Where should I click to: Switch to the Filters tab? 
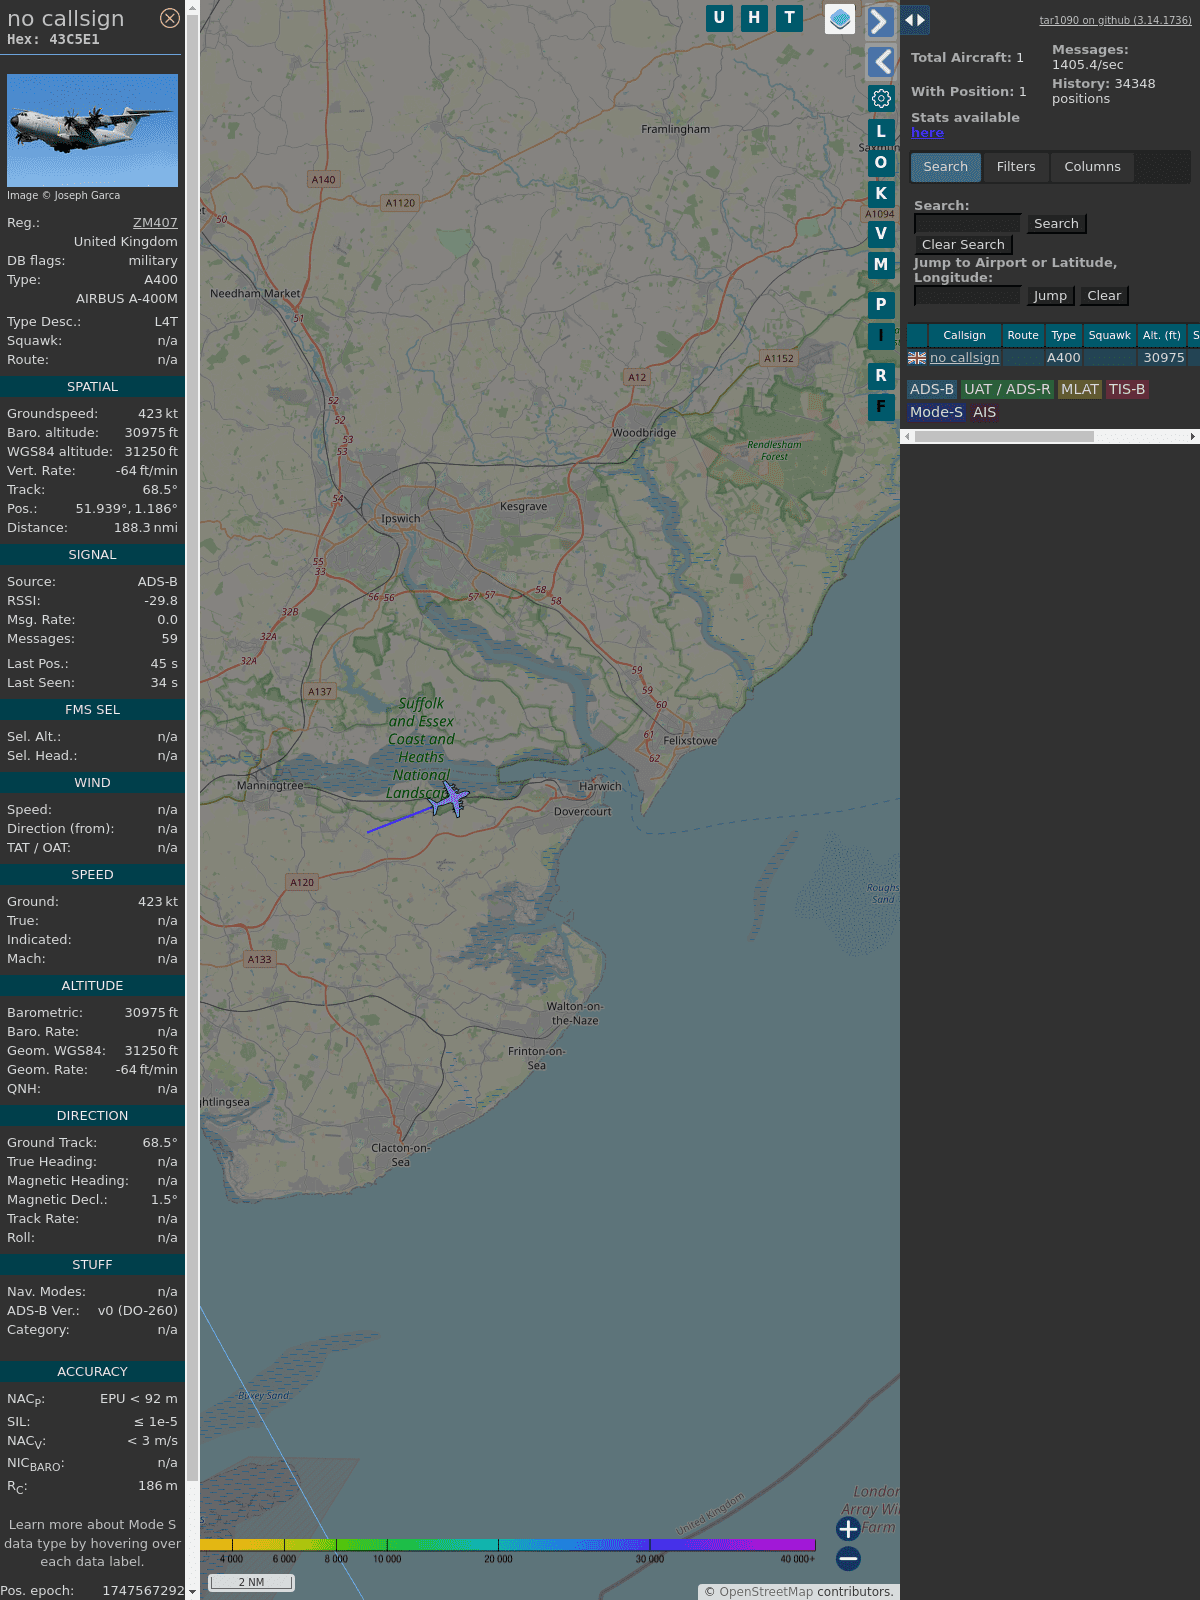click(x=1015, y=167)
